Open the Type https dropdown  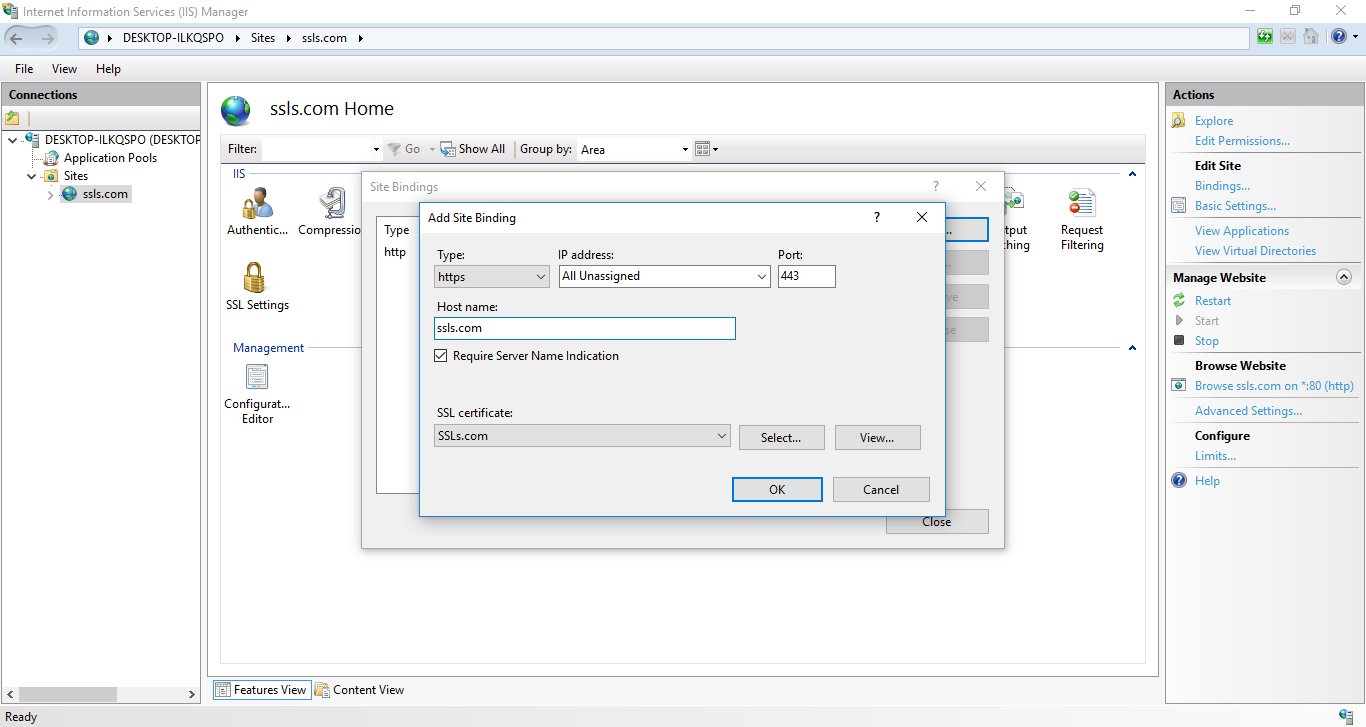tap(493, 277)
